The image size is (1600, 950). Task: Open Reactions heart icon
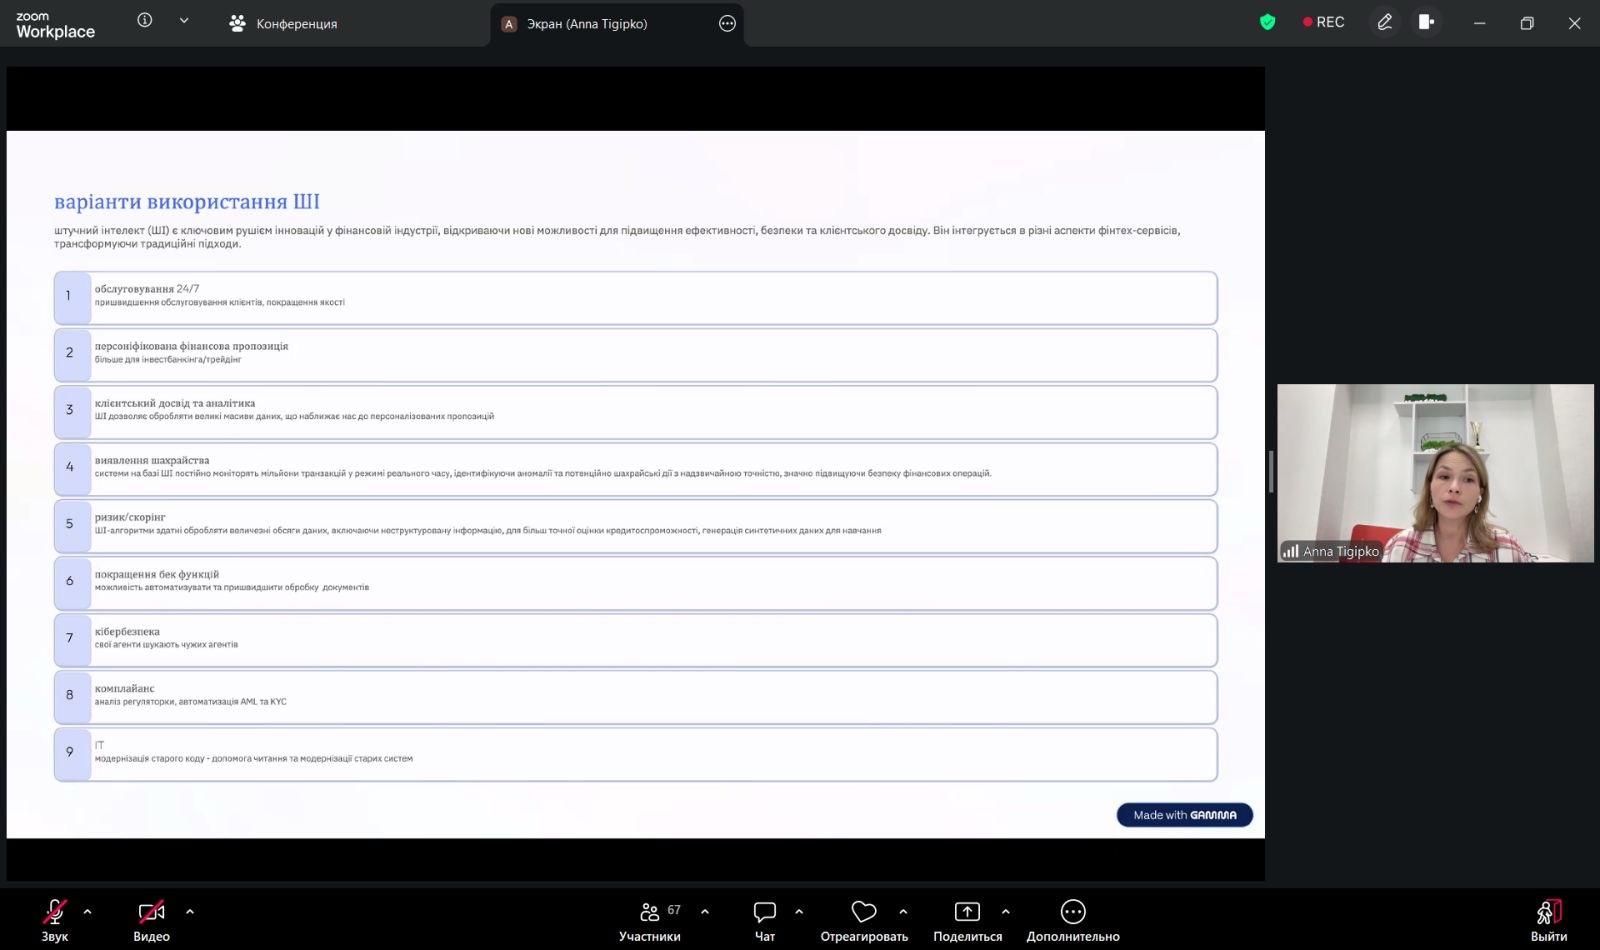coord(864,919)
